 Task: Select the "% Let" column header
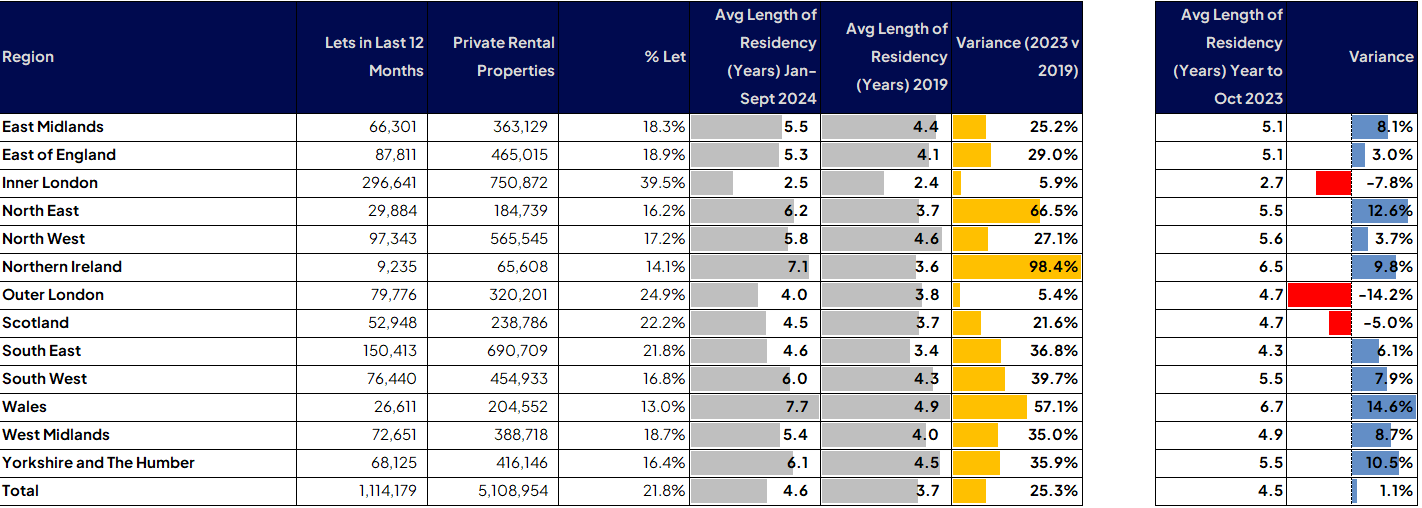coord(665,57)
